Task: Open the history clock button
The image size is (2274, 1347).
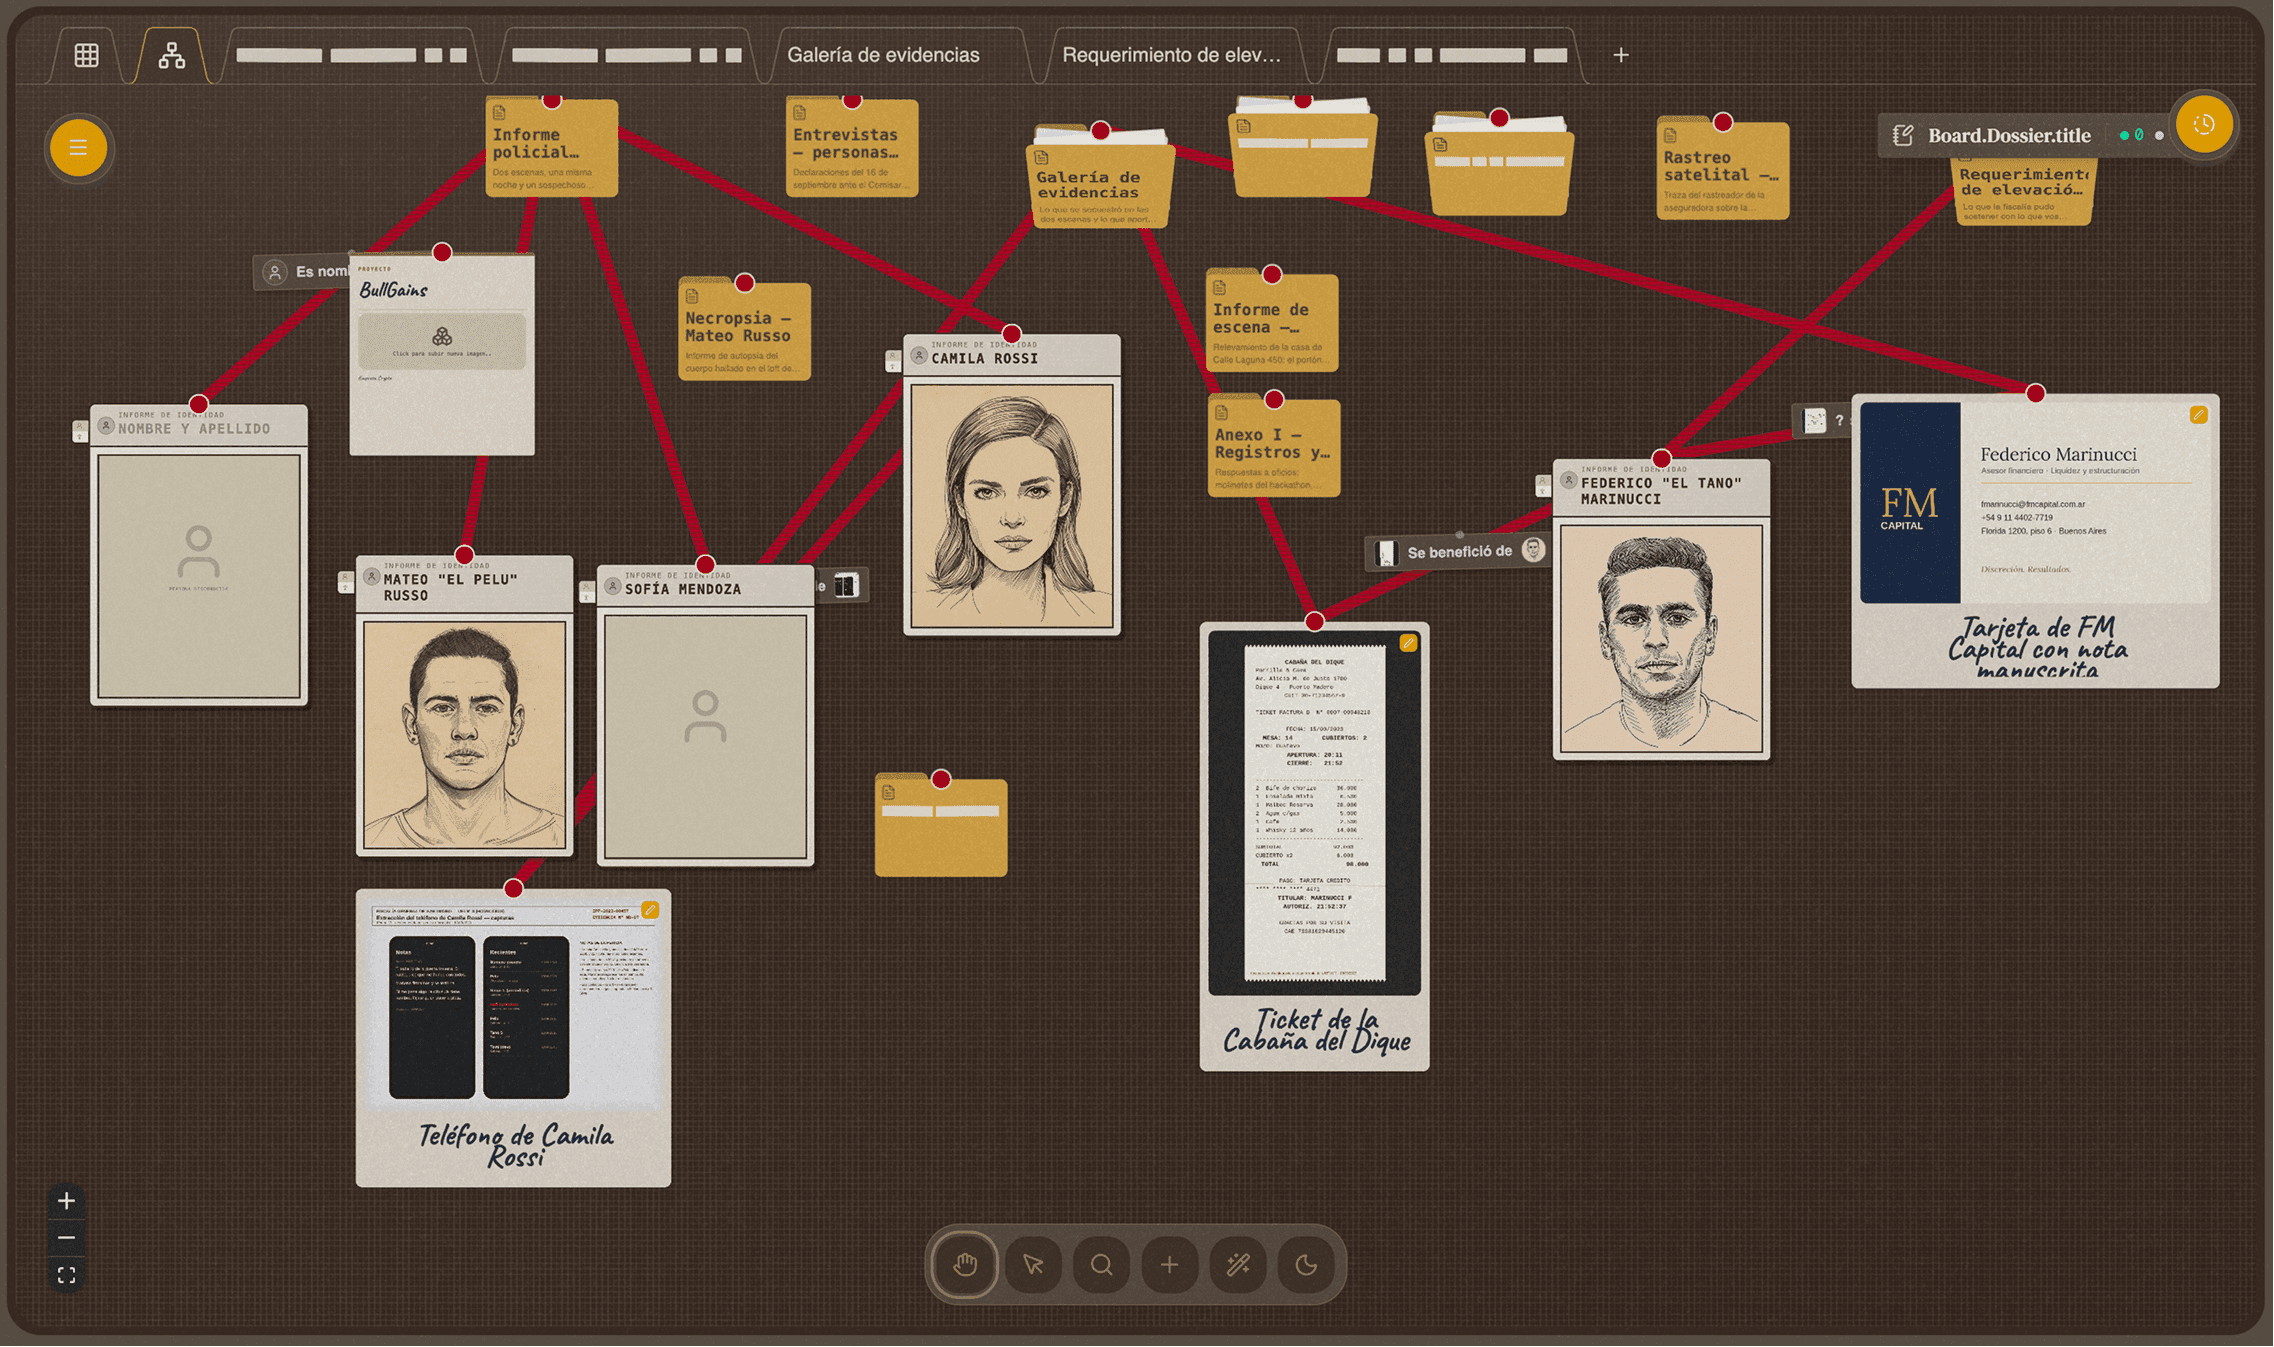Action: pos(2204,125)
